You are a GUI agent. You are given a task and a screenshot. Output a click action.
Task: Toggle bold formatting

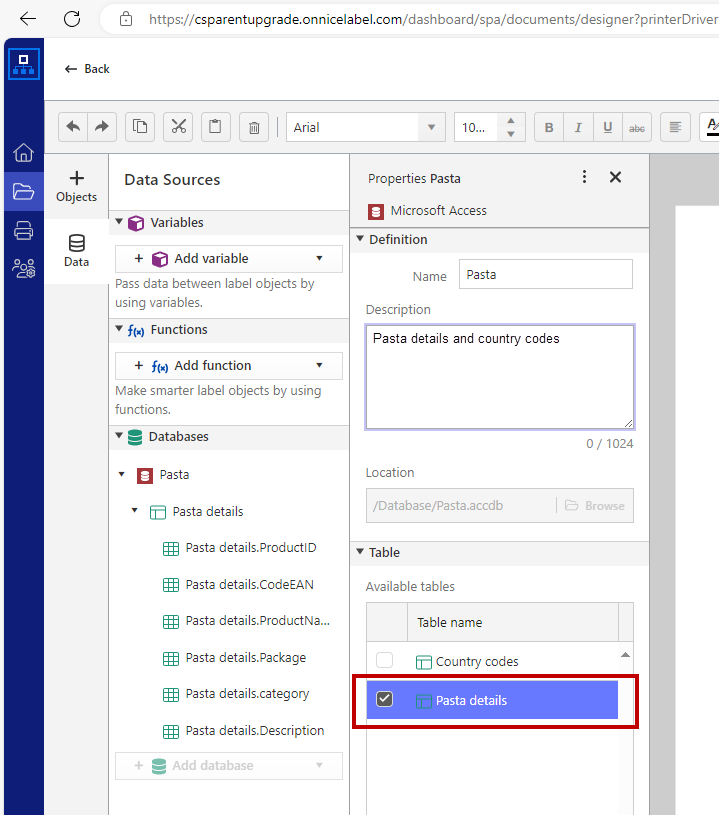[x=548, y=127]
